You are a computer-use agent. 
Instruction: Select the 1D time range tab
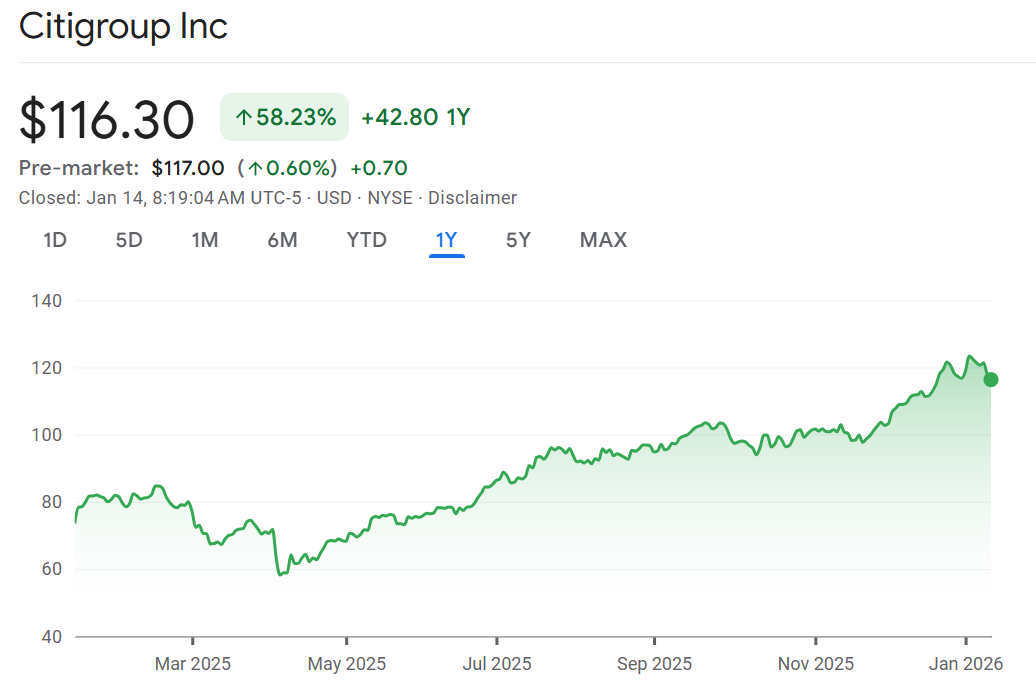tap(55, 240)
